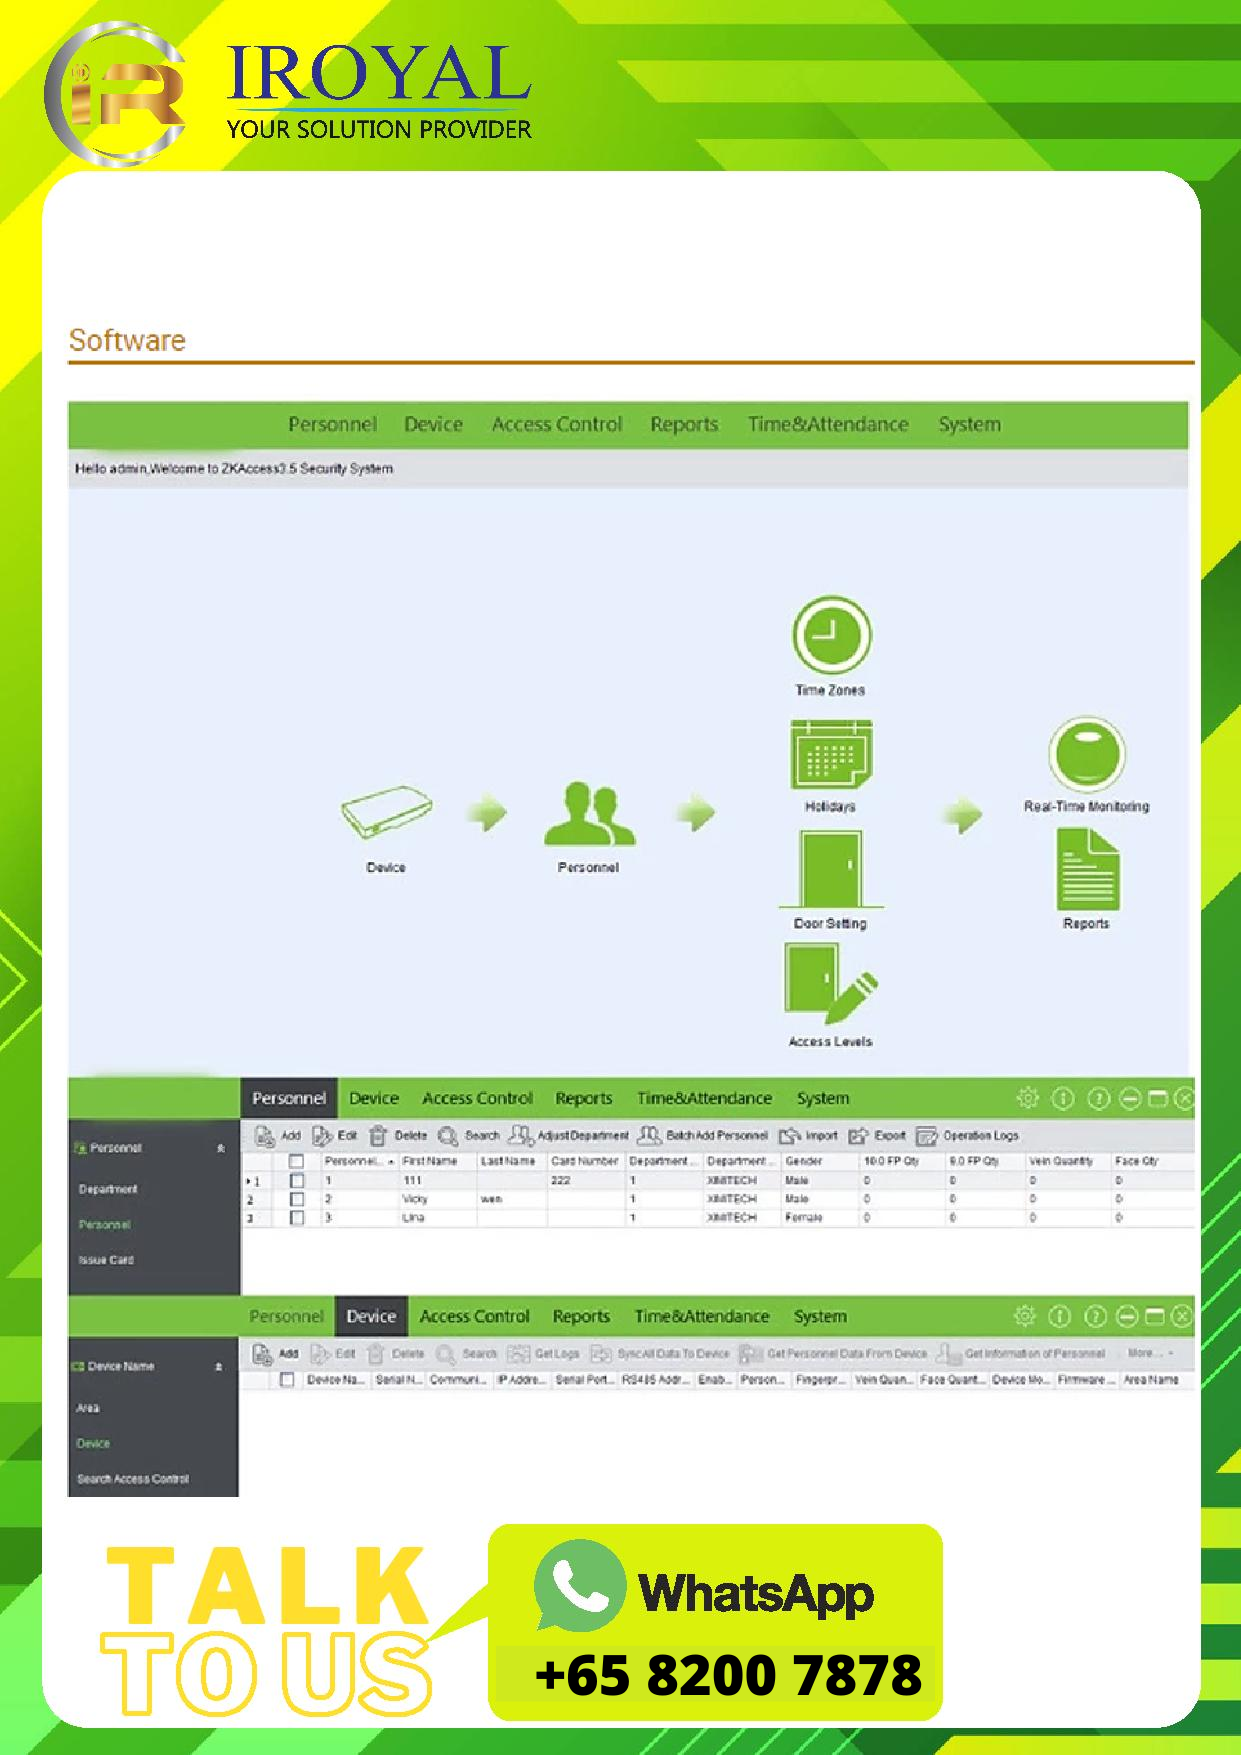This screenshot has width=1241, height=1755.
Task: Click Get Logs in device toolbar
Action: point(544,1354)
